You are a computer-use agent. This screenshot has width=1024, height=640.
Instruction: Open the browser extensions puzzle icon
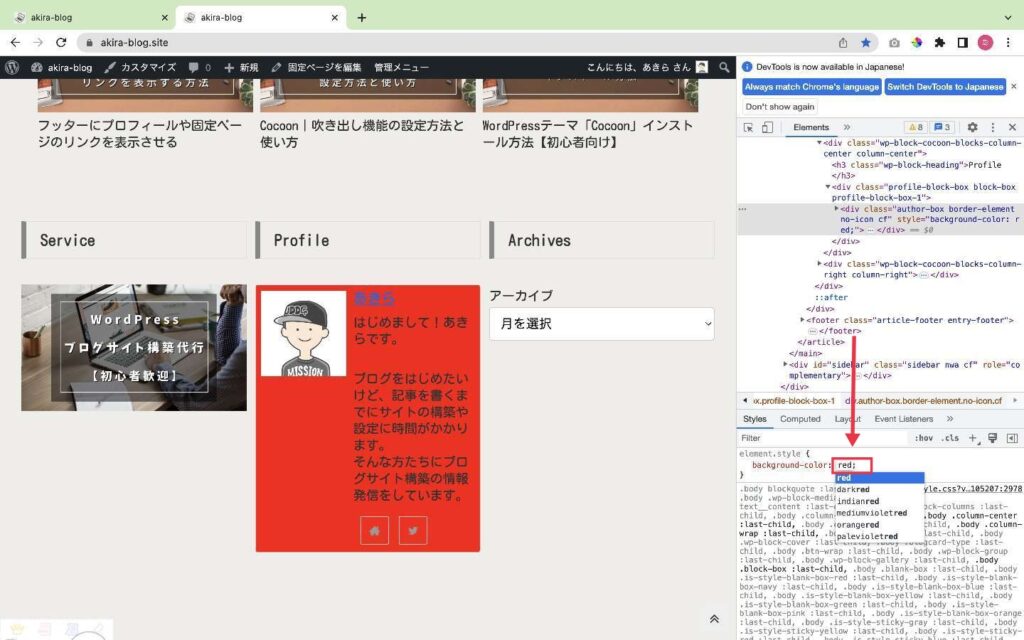coord(940,42)
